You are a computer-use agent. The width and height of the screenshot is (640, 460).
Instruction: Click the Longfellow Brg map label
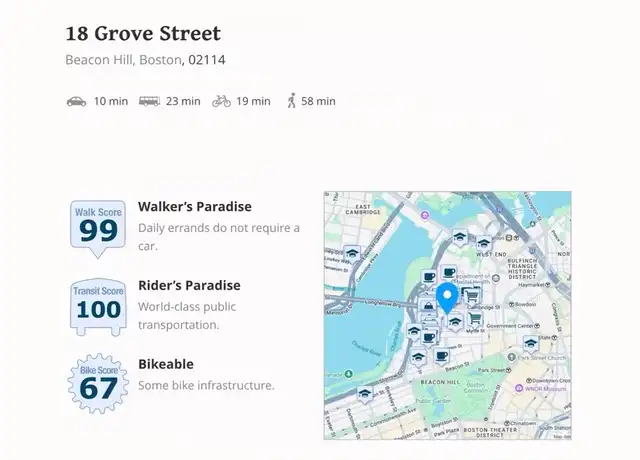(383, 304)
